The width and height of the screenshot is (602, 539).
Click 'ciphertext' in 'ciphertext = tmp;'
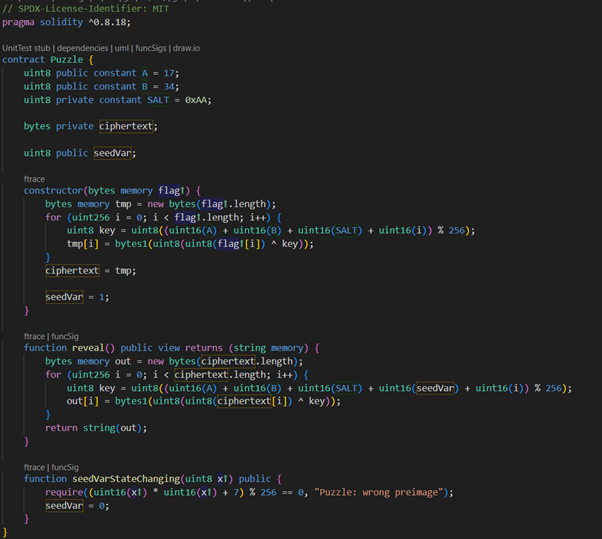(72, 271)
